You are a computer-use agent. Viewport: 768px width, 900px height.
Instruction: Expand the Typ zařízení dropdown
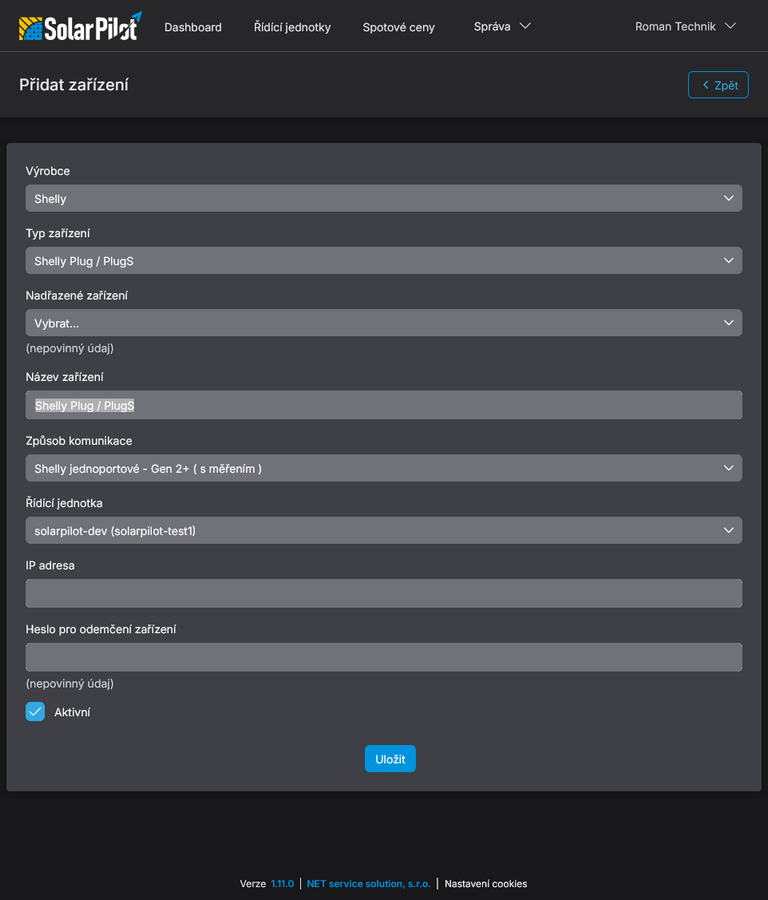click(x=383, y=260)
